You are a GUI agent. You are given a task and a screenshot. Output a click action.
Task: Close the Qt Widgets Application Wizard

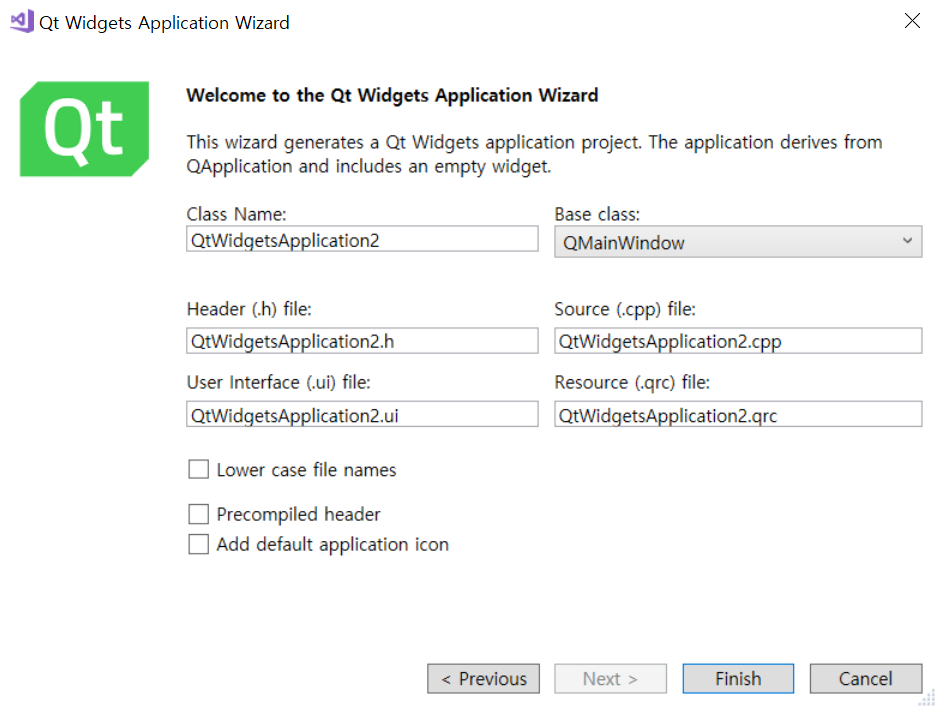pos(912,21)
